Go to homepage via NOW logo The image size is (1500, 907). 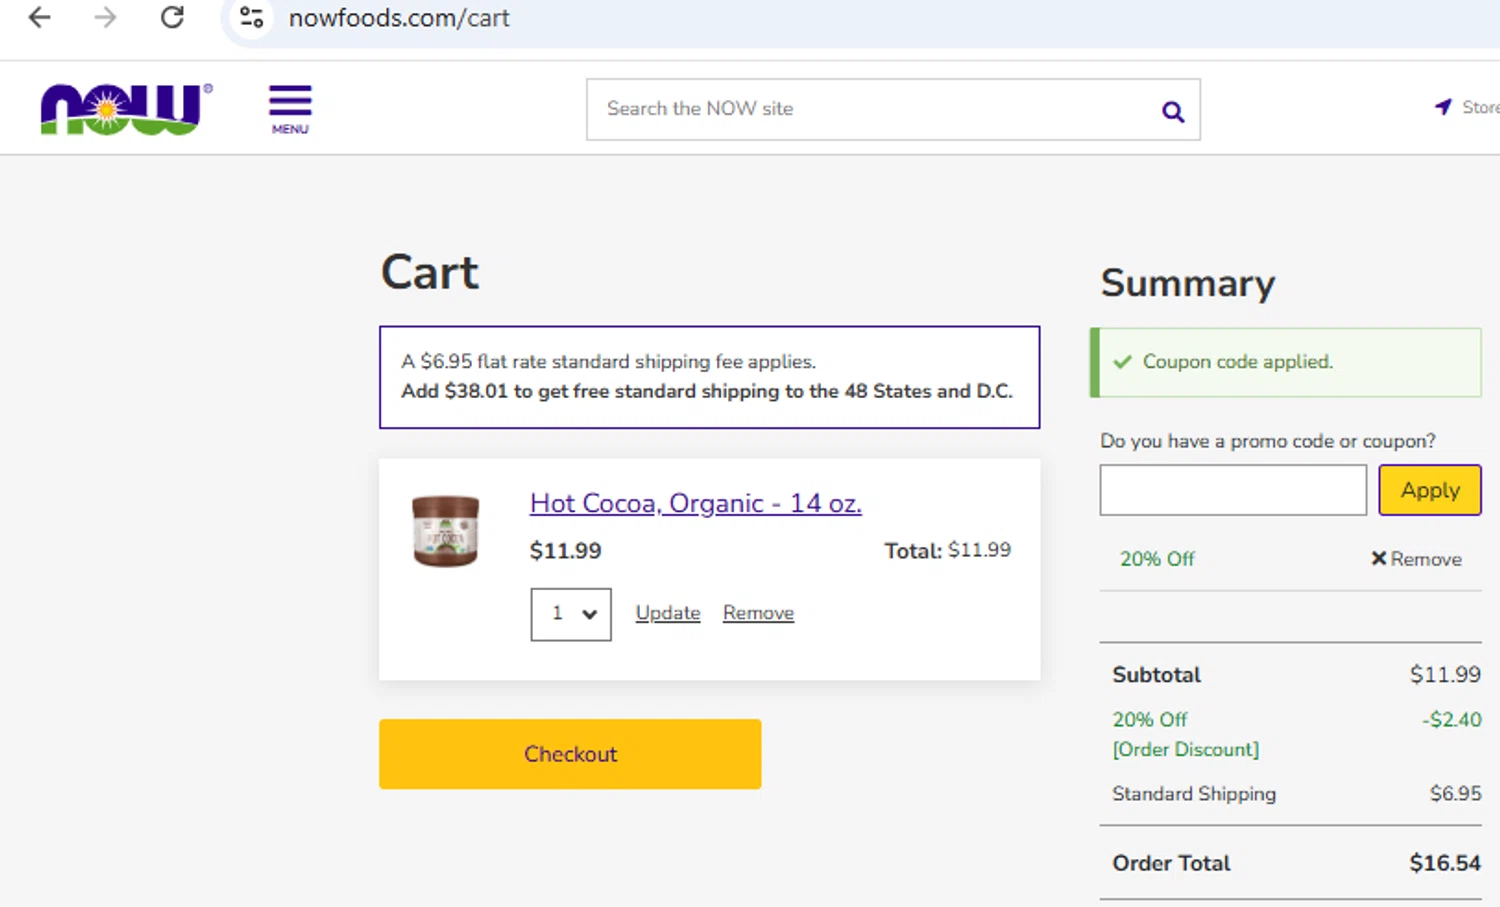(x=125, y=108)
